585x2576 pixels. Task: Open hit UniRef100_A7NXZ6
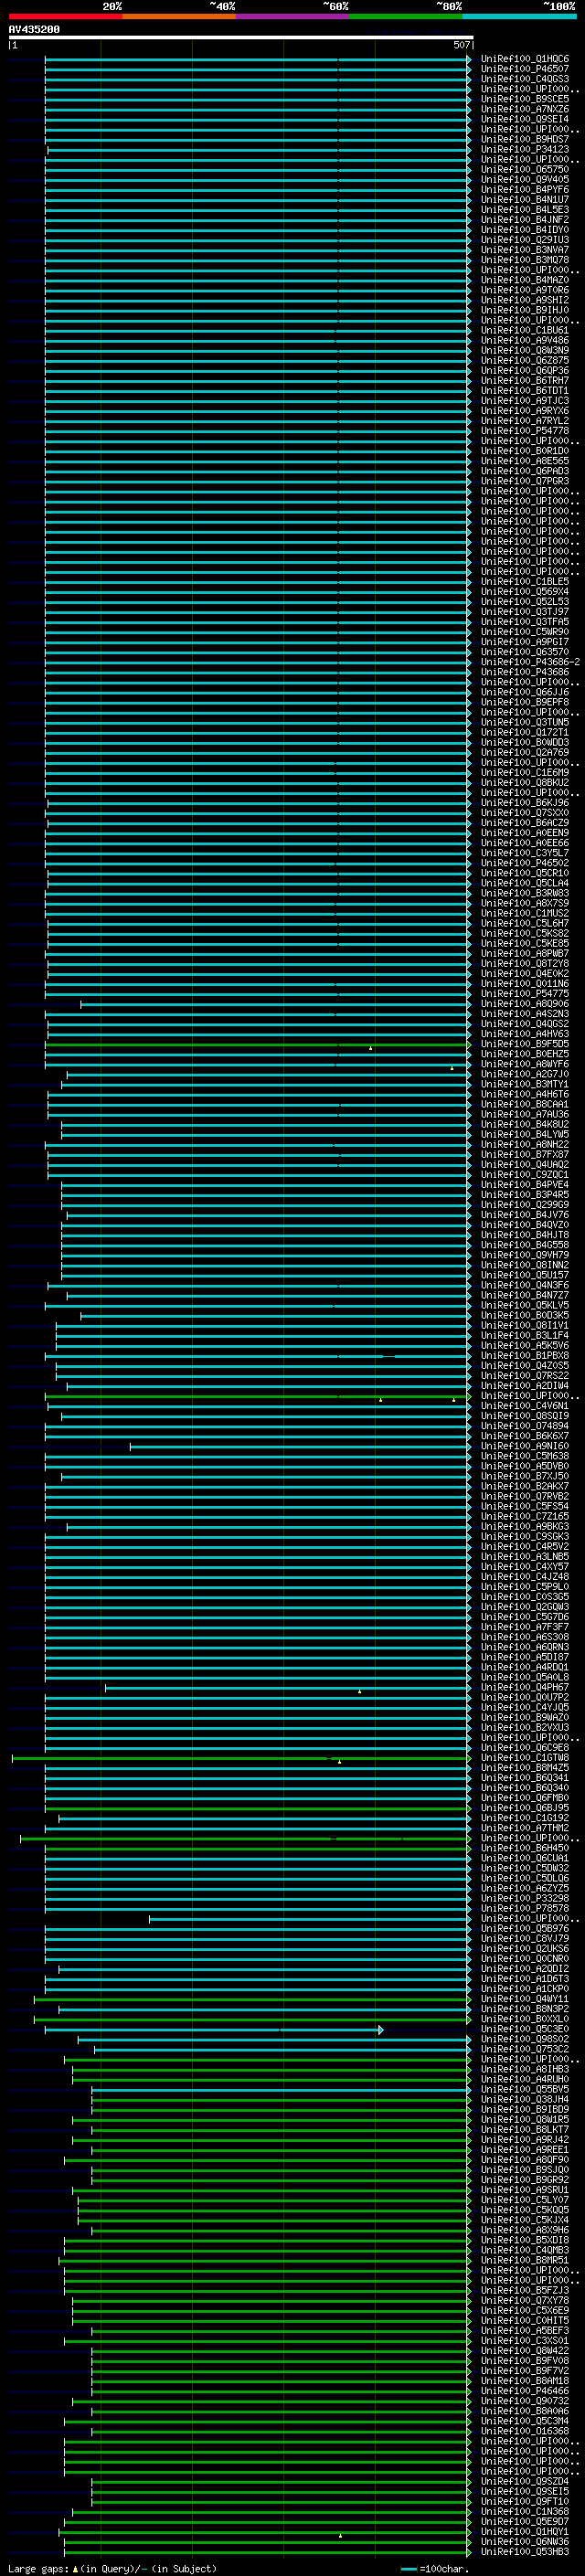(x=524, y=109)
